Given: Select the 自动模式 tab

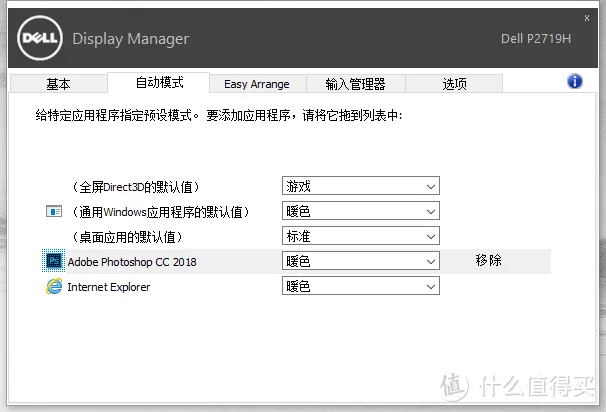Looking at the screenshot, I should (x=159, y=82).
